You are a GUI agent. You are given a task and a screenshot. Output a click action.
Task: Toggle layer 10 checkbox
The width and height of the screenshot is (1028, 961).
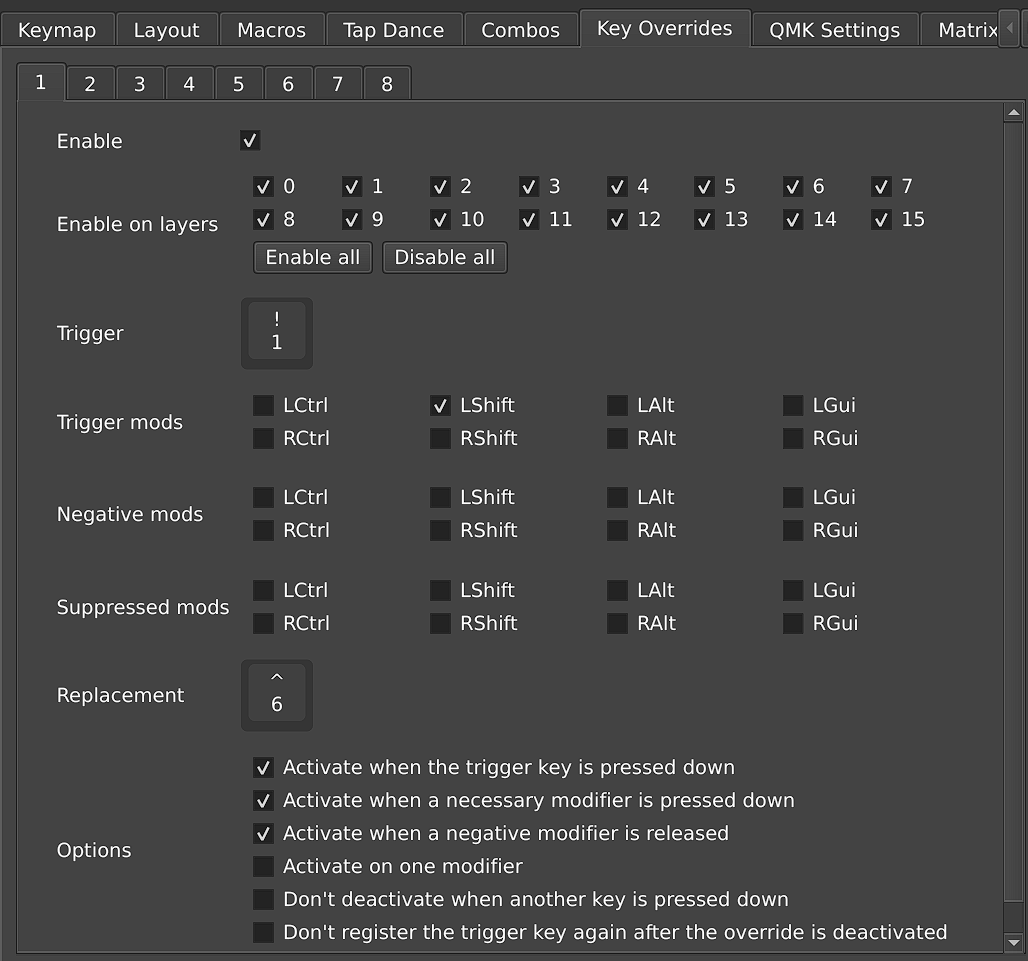441,220
